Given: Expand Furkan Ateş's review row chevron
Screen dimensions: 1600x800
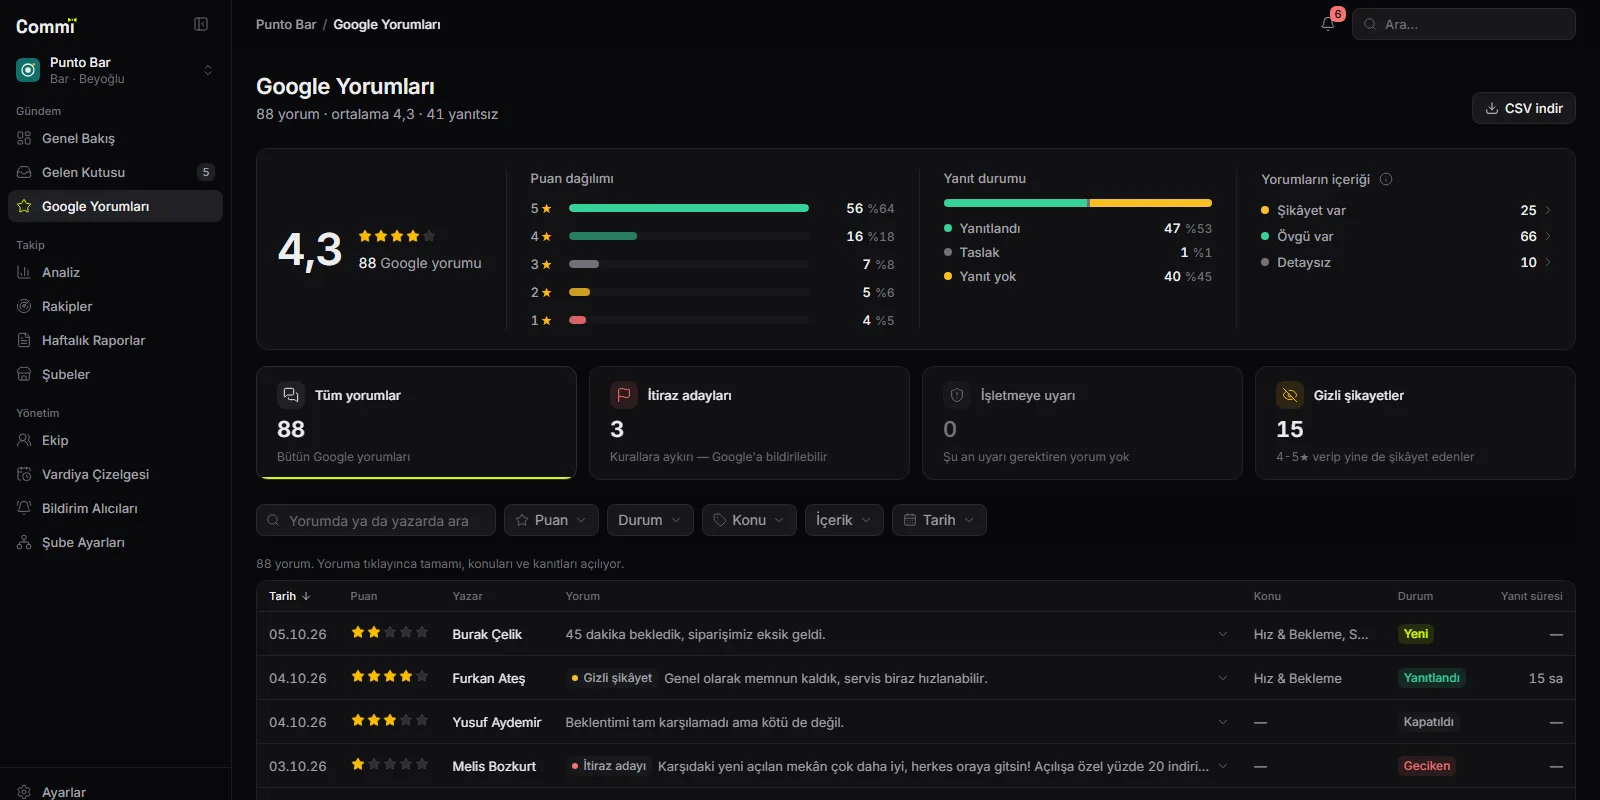Looking at the screenshot, I should (1222, 678).
